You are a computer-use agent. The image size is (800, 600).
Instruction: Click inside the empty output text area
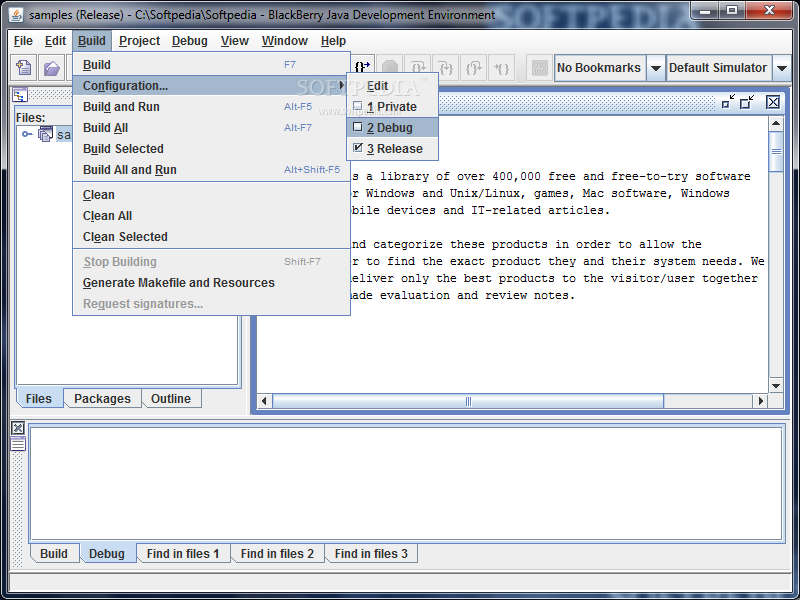point(406,483)
